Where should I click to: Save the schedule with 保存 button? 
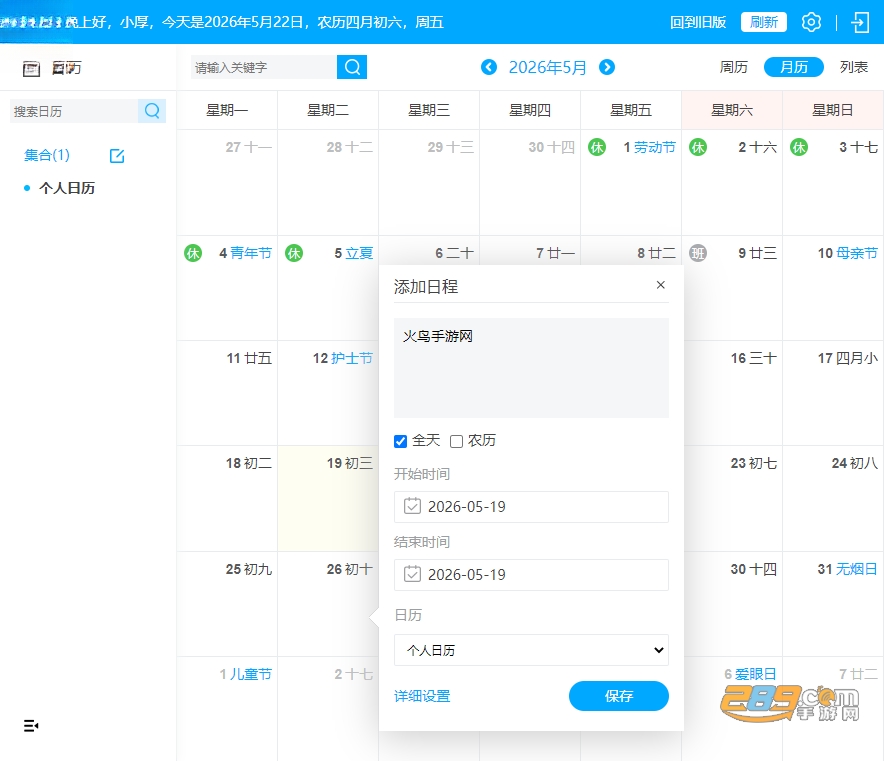click(x=618, y=696)
